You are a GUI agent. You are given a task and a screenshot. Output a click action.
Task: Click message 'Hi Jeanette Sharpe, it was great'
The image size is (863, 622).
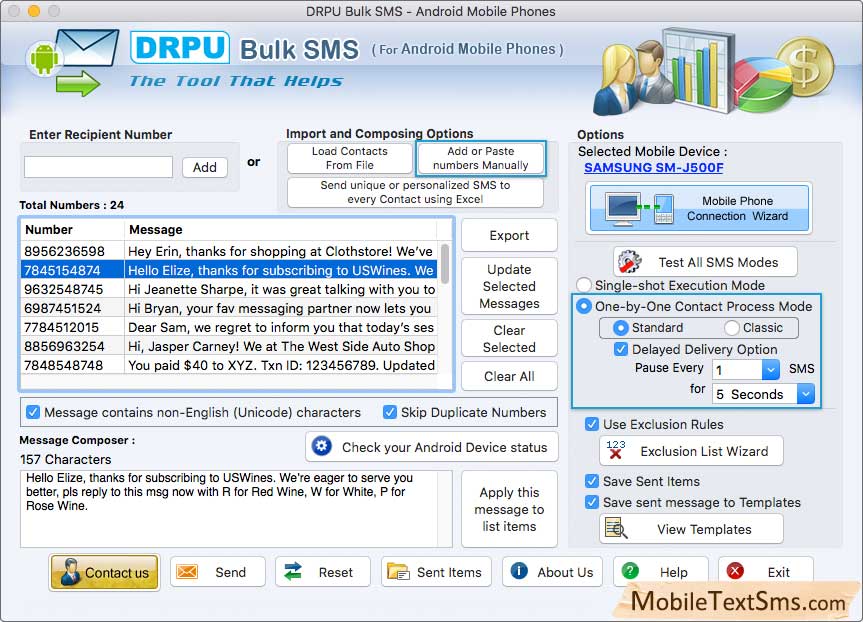[x=281, y=289]
